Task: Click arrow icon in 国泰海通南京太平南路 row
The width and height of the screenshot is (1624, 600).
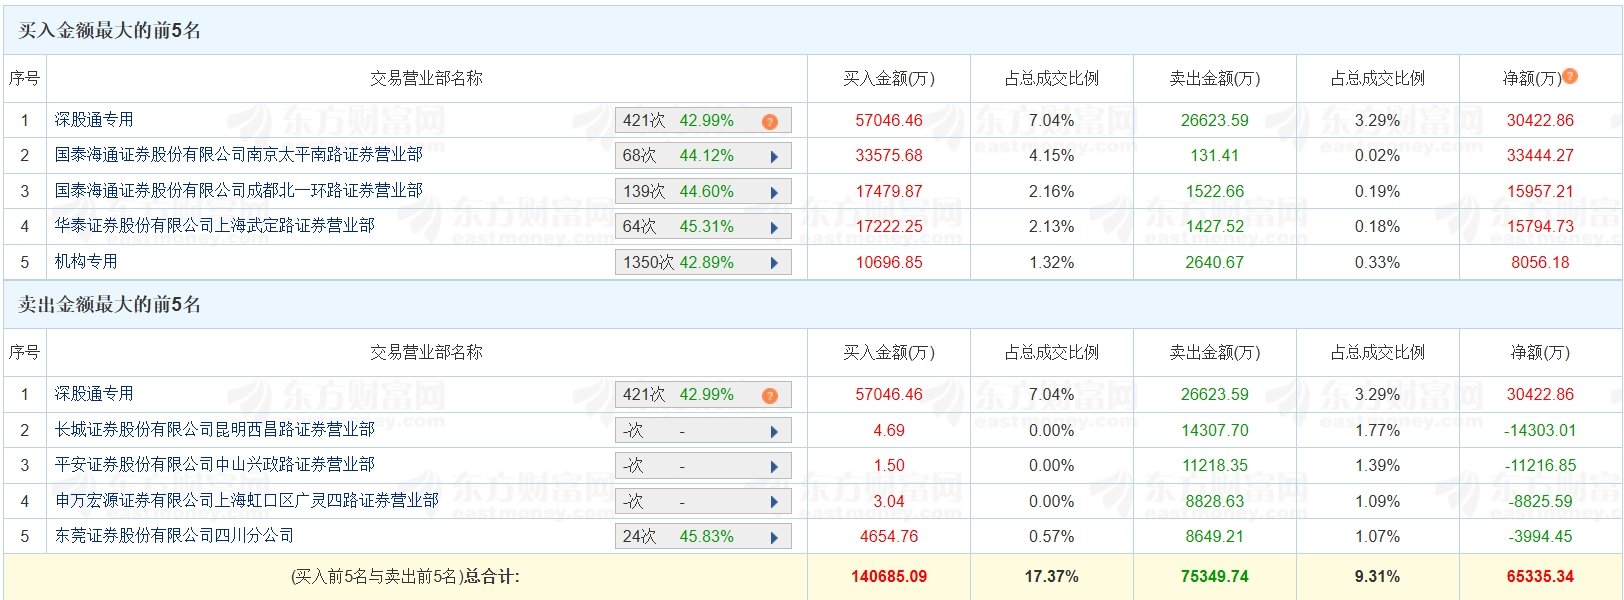Action: pos(774,156)
